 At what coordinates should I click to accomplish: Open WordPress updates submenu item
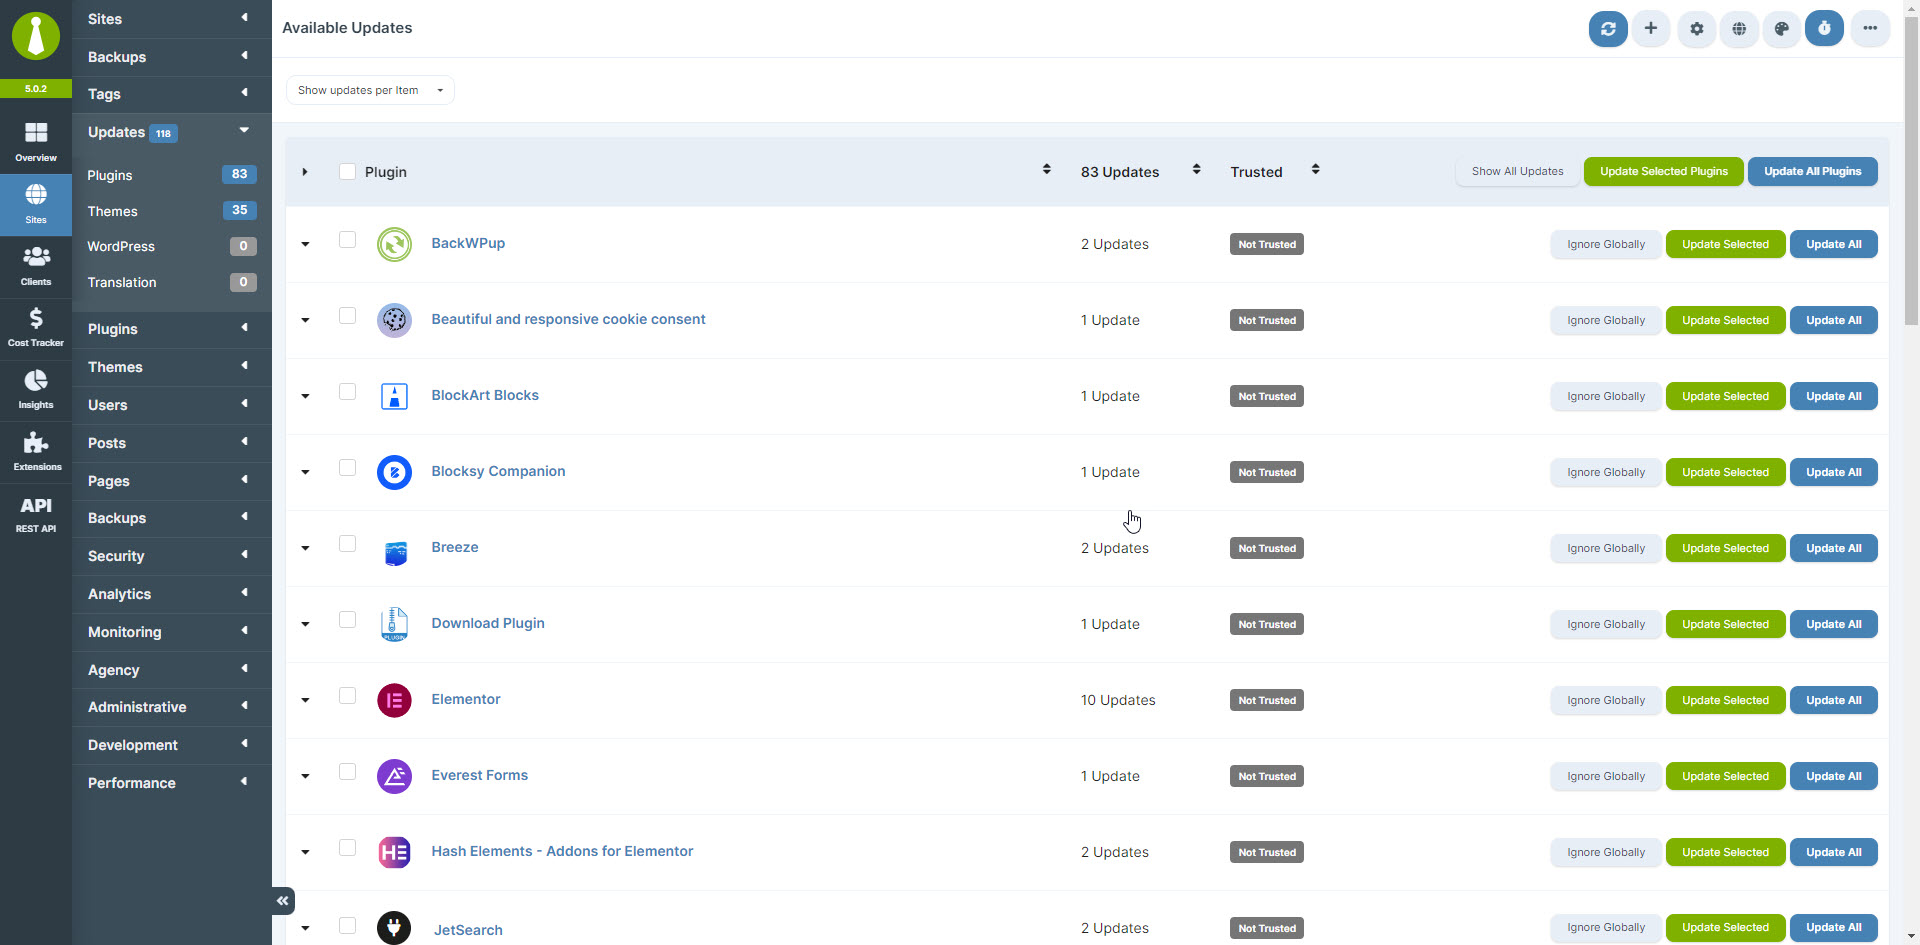pyautogui.click(x=171, y=246)
